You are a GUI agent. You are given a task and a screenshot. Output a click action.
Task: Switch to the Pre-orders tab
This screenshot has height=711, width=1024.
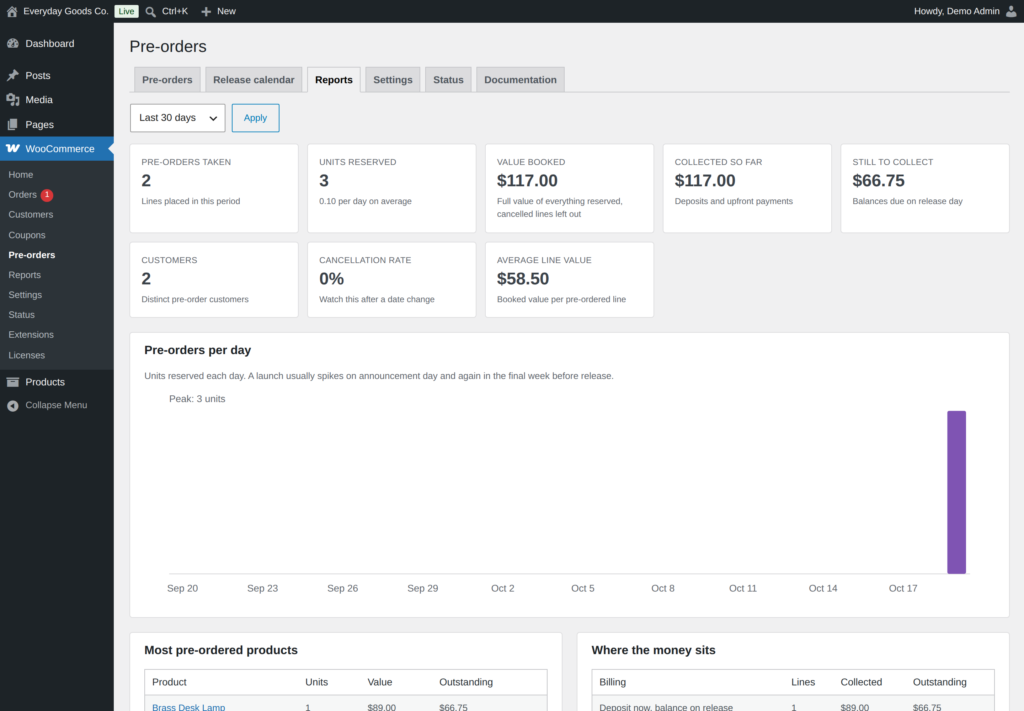(167, 80)
